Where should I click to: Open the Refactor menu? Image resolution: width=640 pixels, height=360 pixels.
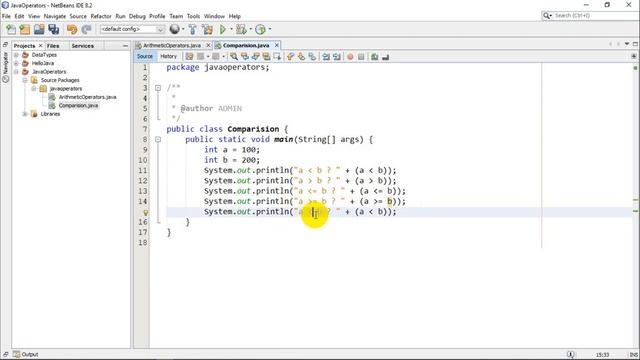(101, 16)
